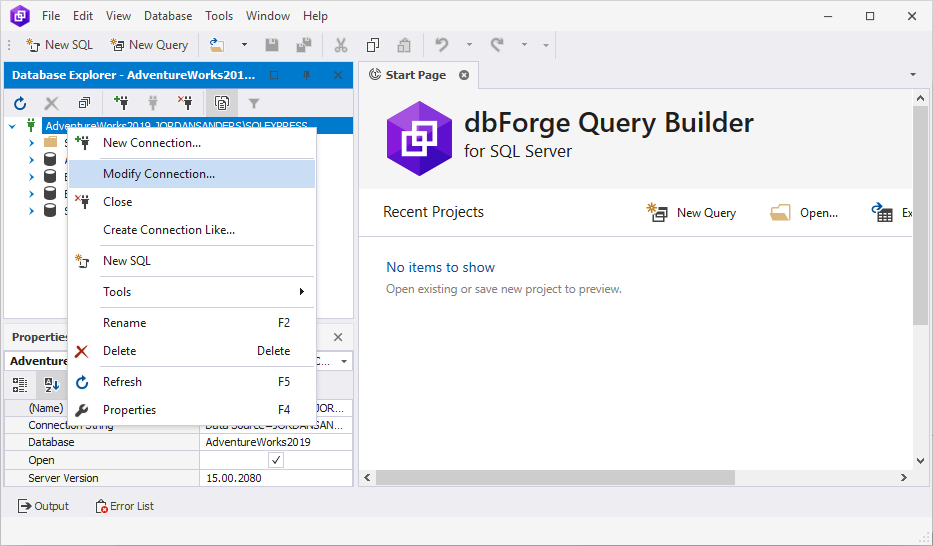
Task: Click the Undo arrow icon
Action: coord(442,45)
